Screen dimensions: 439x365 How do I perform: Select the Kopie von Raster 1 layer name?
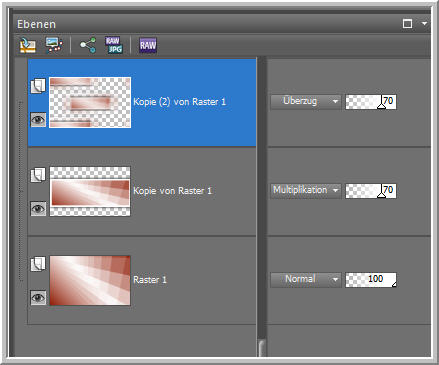pyautogui.click(x=172, y=191)
